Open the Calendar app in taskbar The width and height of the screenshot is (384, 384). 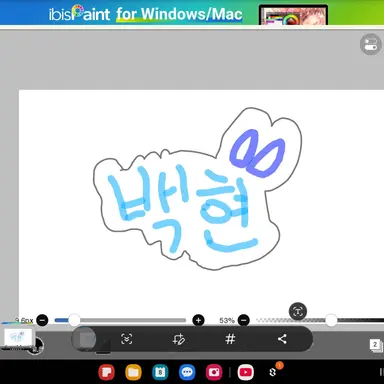160,372
